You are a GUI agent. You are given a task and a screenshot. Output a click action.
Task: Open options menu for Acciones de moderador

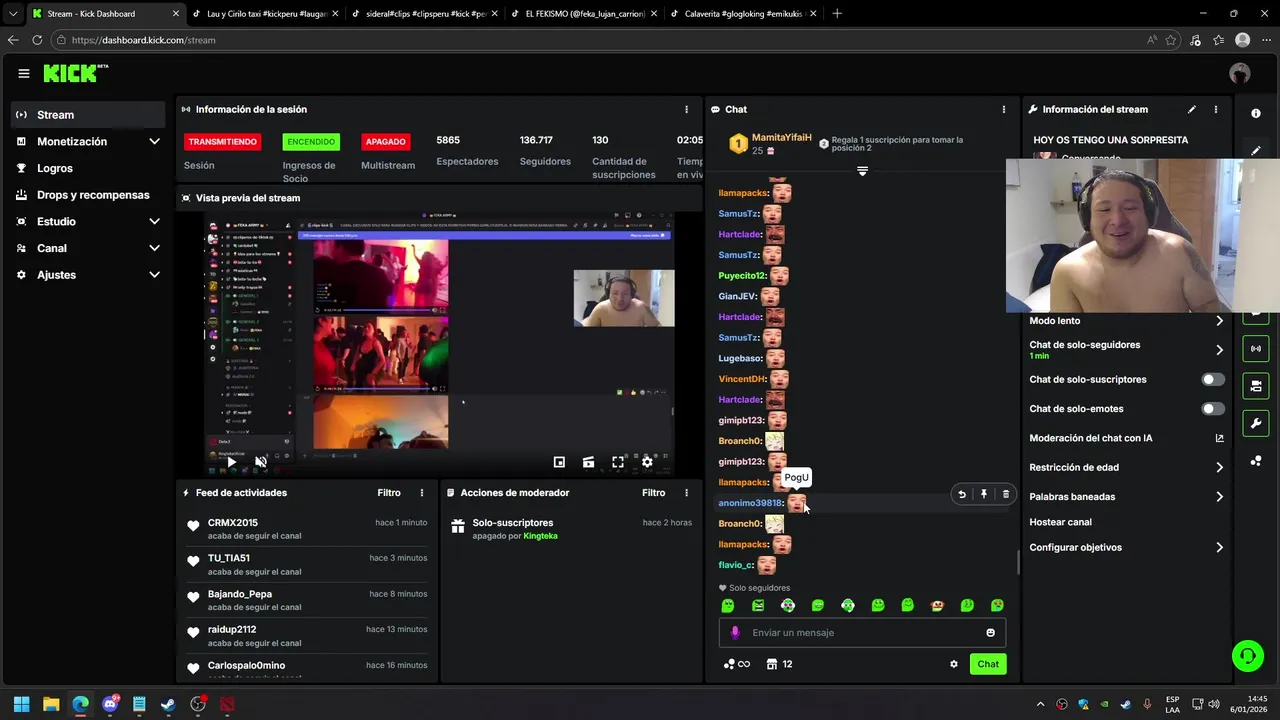coord(686,493)
